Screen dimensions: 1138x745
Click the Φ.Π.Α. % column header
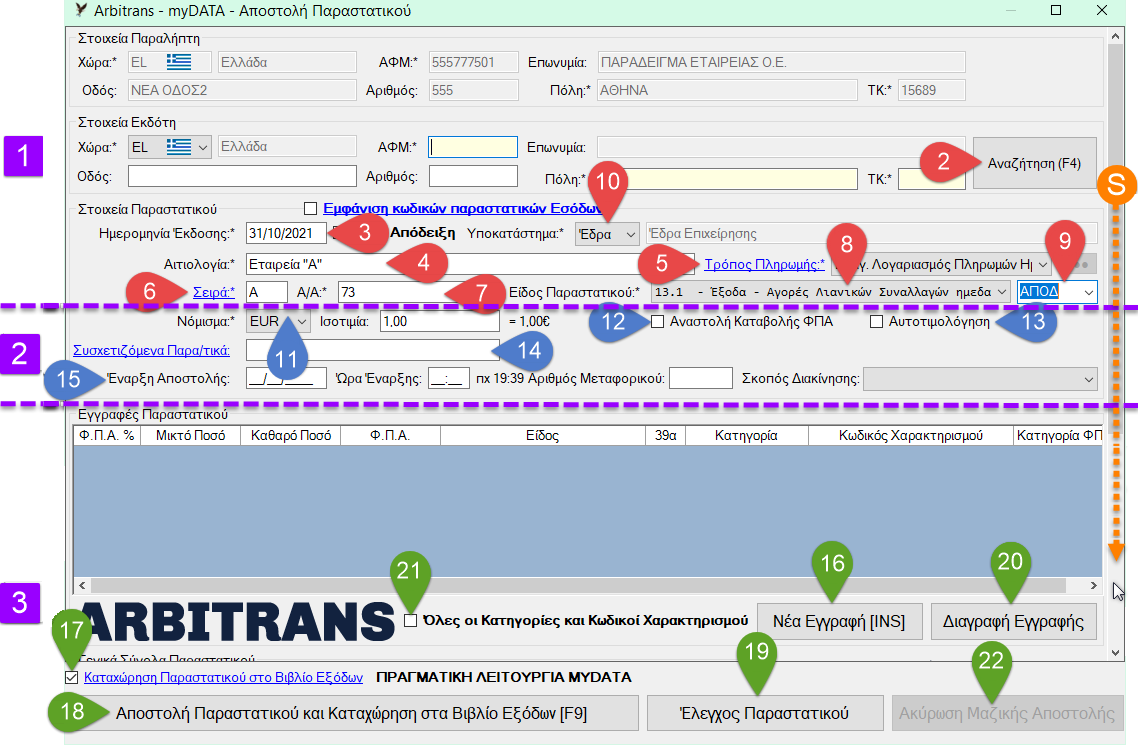107,435
